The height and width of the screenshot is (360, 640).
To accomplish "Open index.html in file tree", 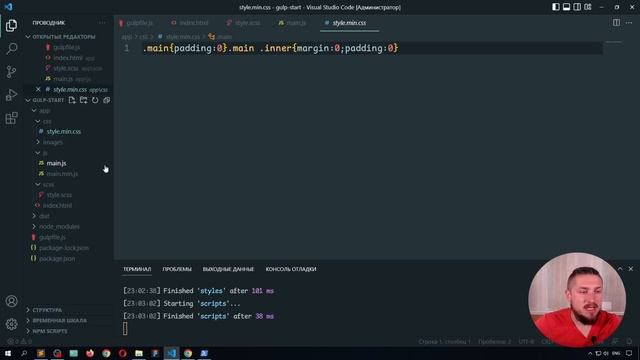I will [57, 205].
